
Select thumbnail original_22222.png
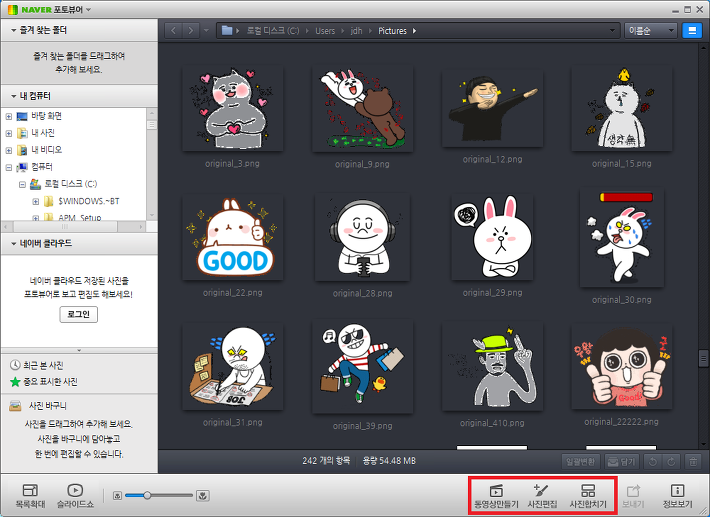click(622, 367)
